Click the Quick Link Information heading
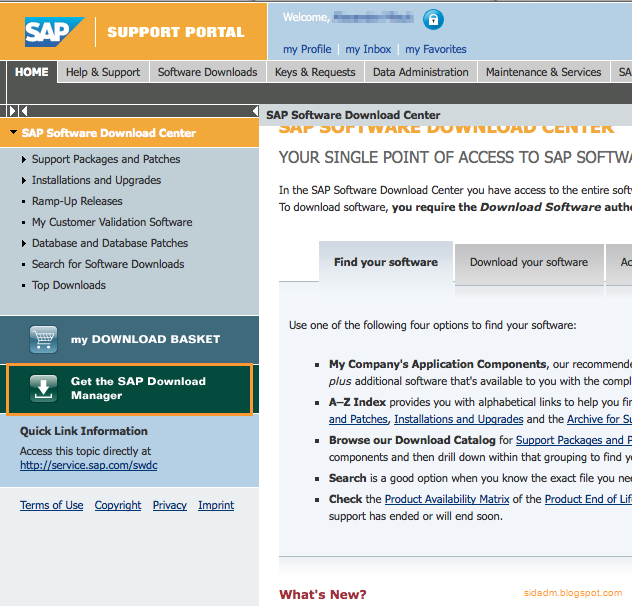This screenshot has width=632, height=606. (x=84, y=431)
